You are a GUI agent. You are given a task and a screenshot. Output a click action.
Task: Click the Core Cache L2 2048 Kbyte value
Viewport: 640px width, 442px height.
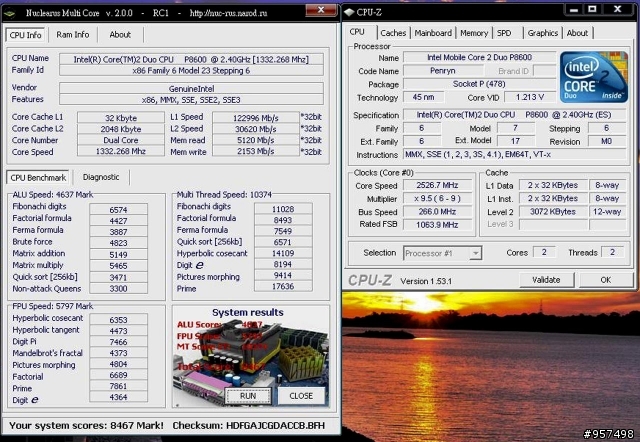(121, 129)
